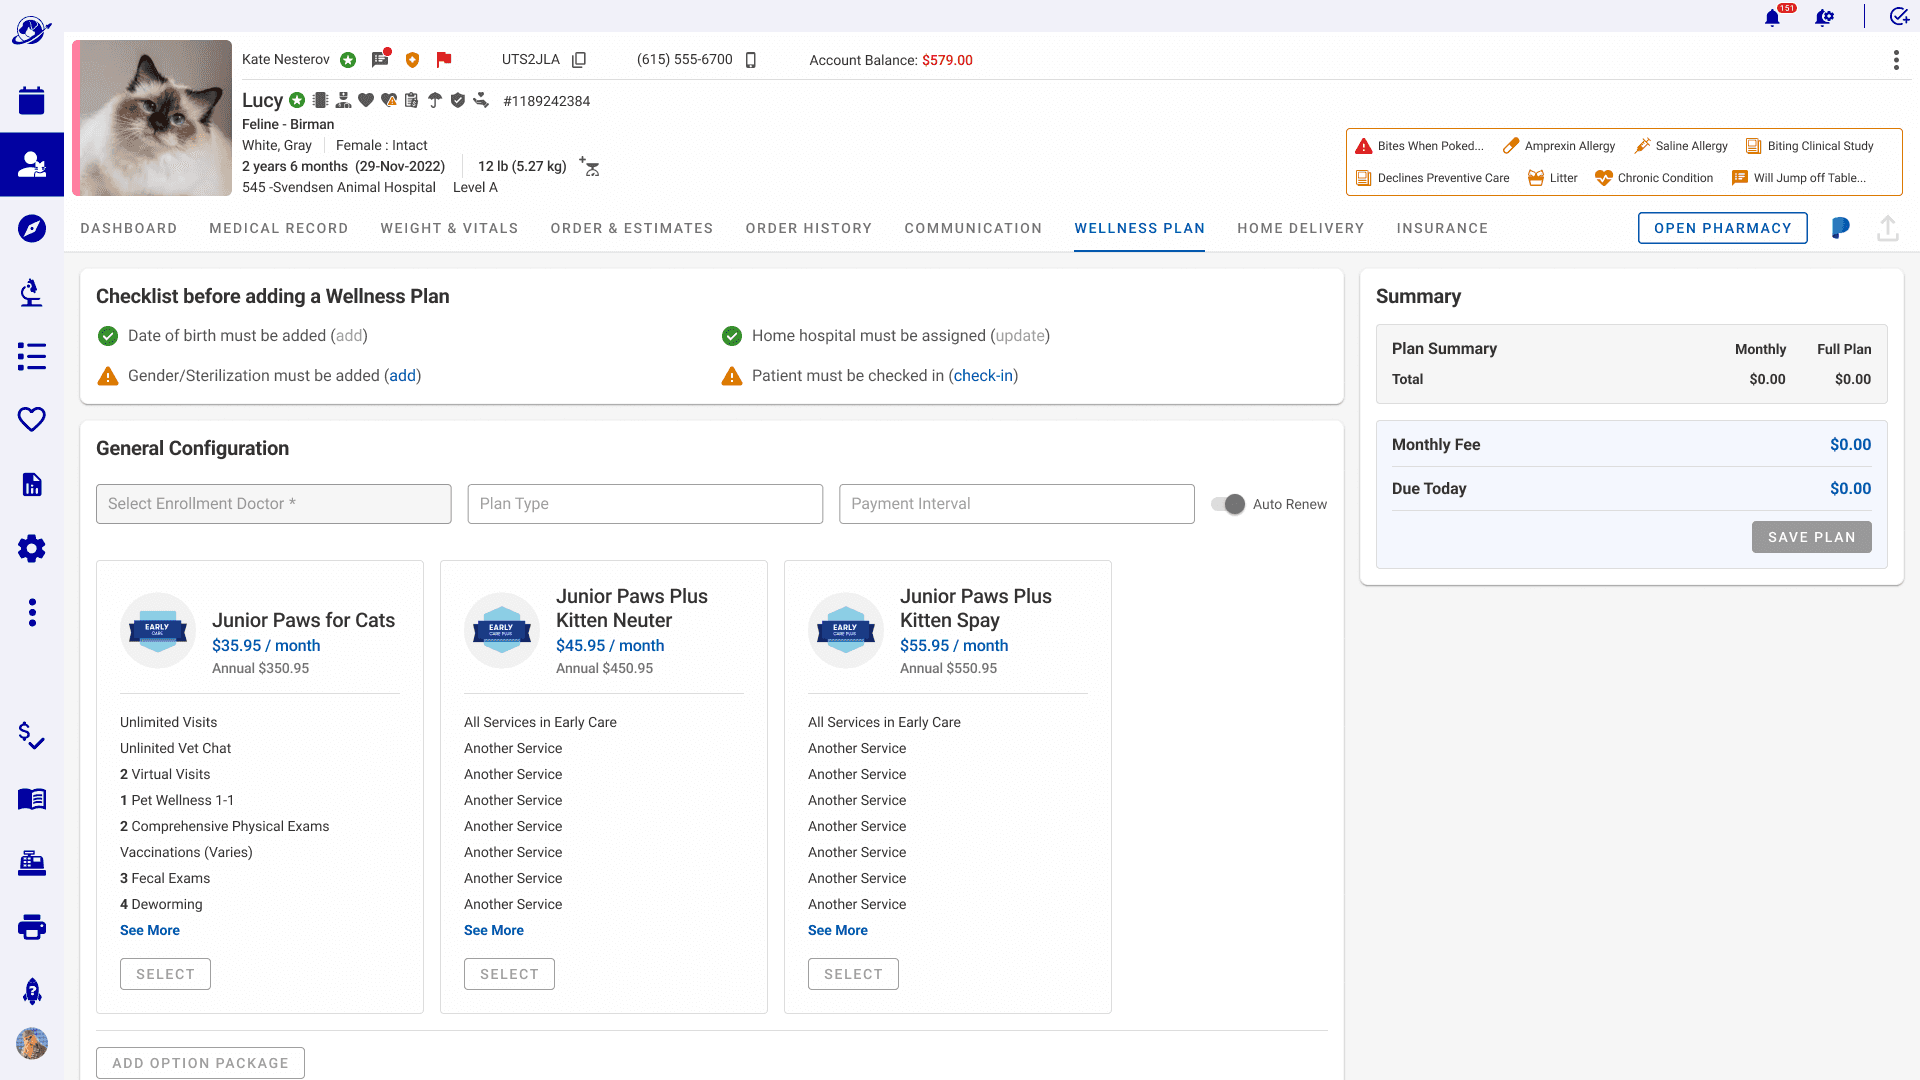1920x1080 pixels.
Task: Open the settings gear in sidebar
Action: (31, 548)
